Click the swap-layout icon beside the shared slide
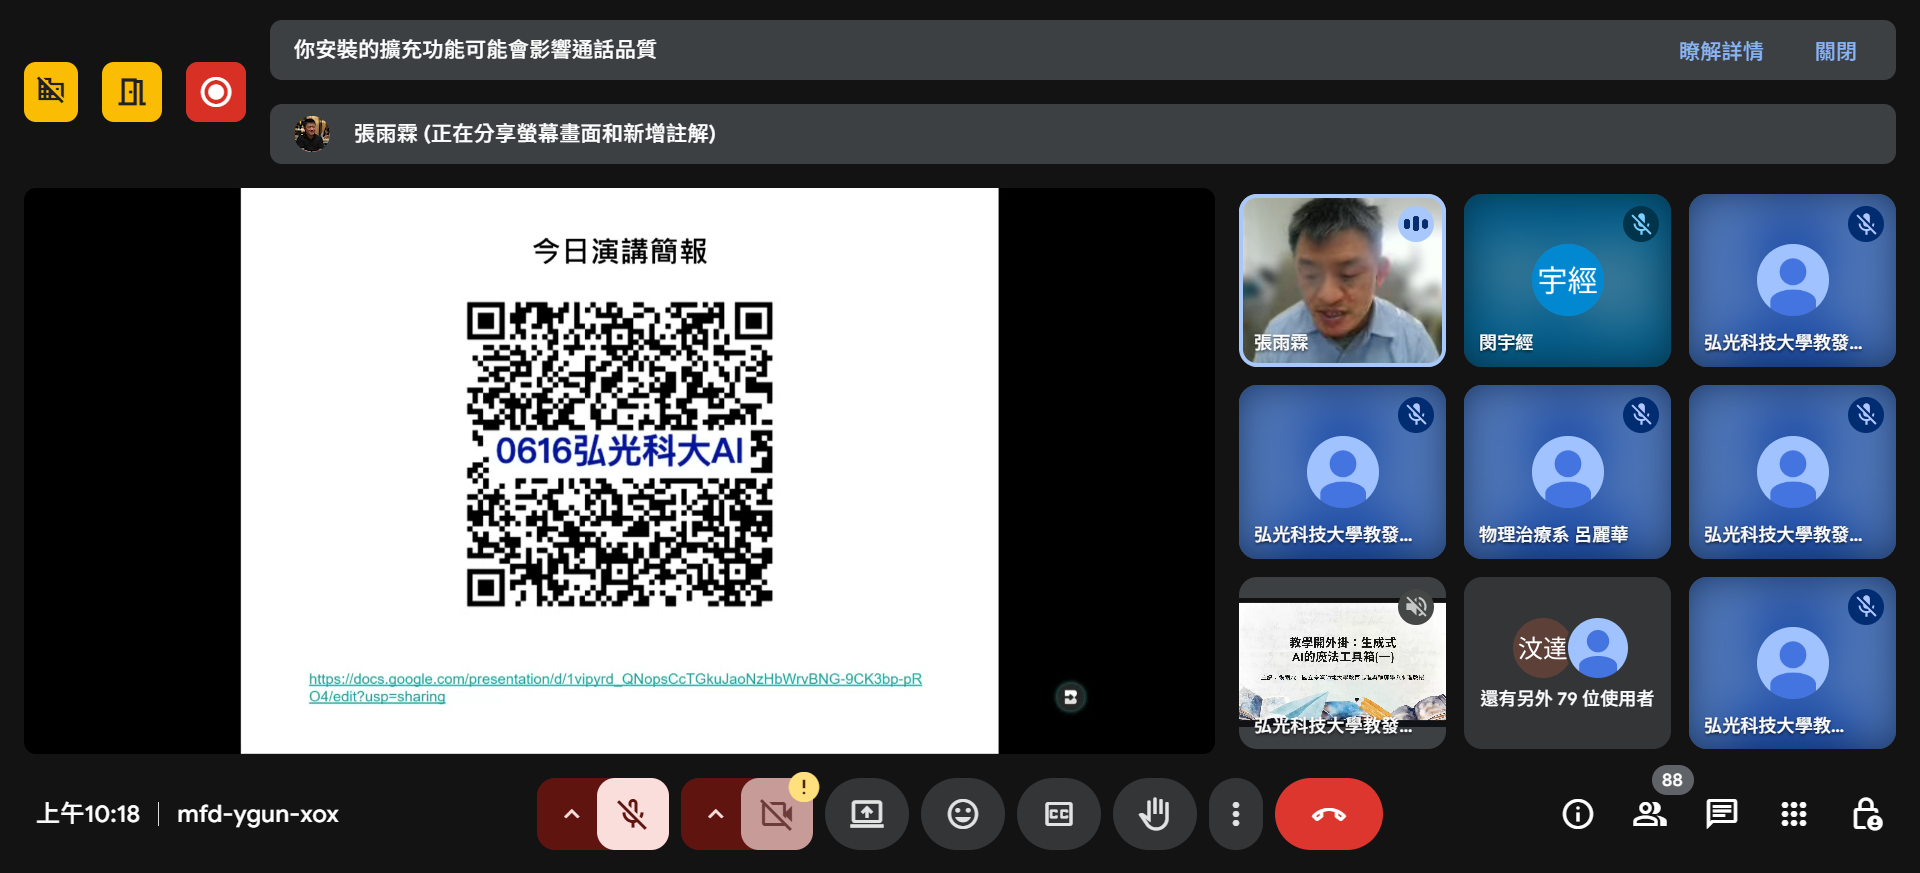This screenshot has height=873, width=1920. point(1070,697)
